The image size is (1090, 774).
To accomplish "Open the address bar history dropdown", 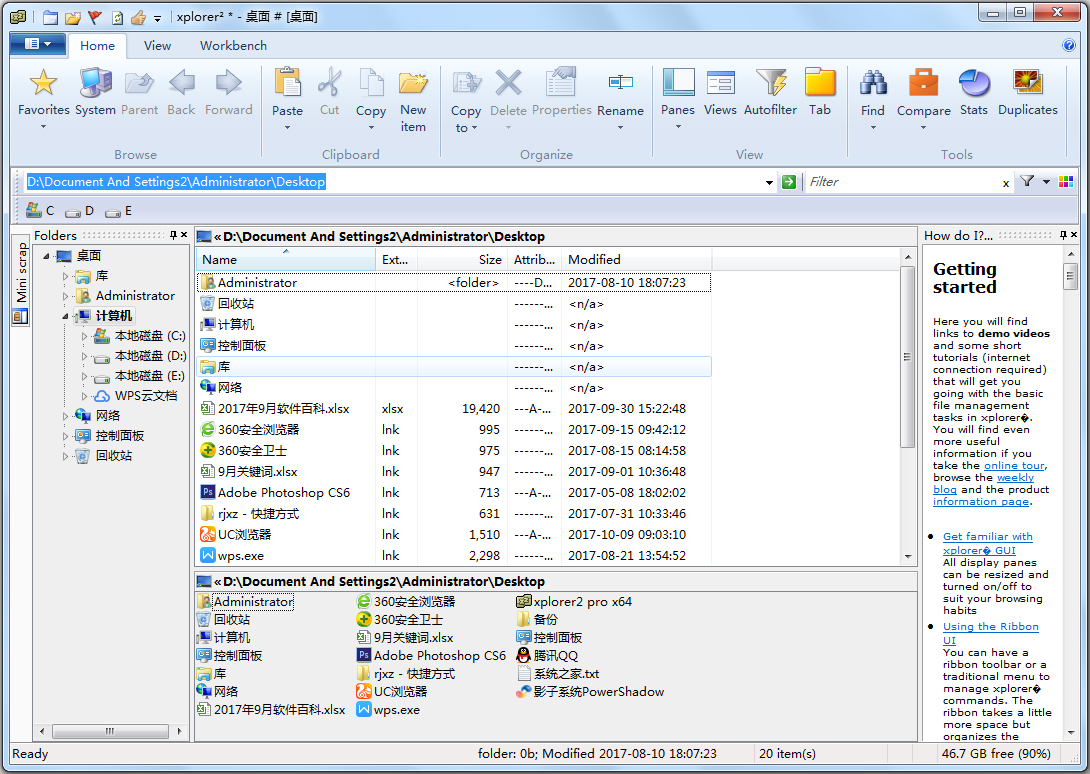I will 768,181.
